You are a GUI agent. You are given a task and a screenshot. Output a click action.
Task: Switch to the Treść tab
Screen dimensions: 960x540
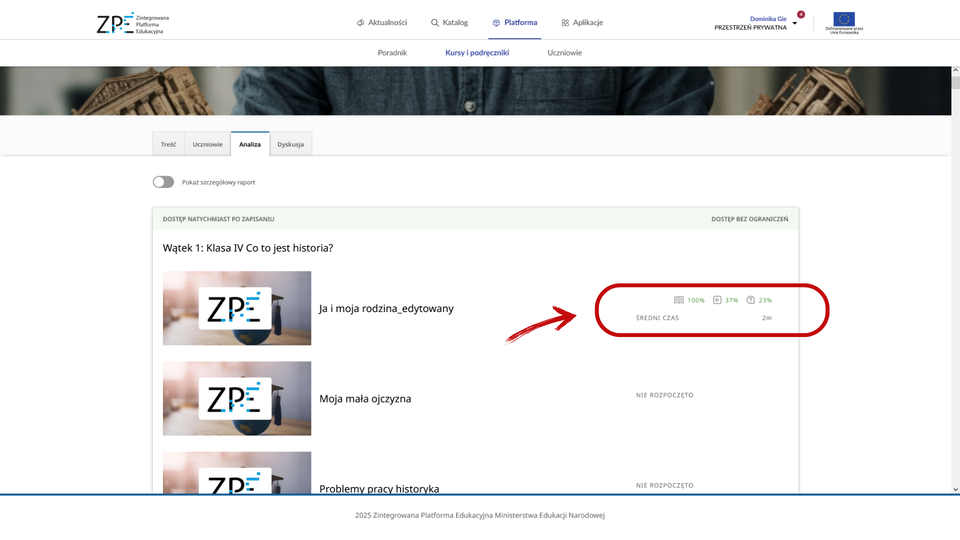point(168,144)
